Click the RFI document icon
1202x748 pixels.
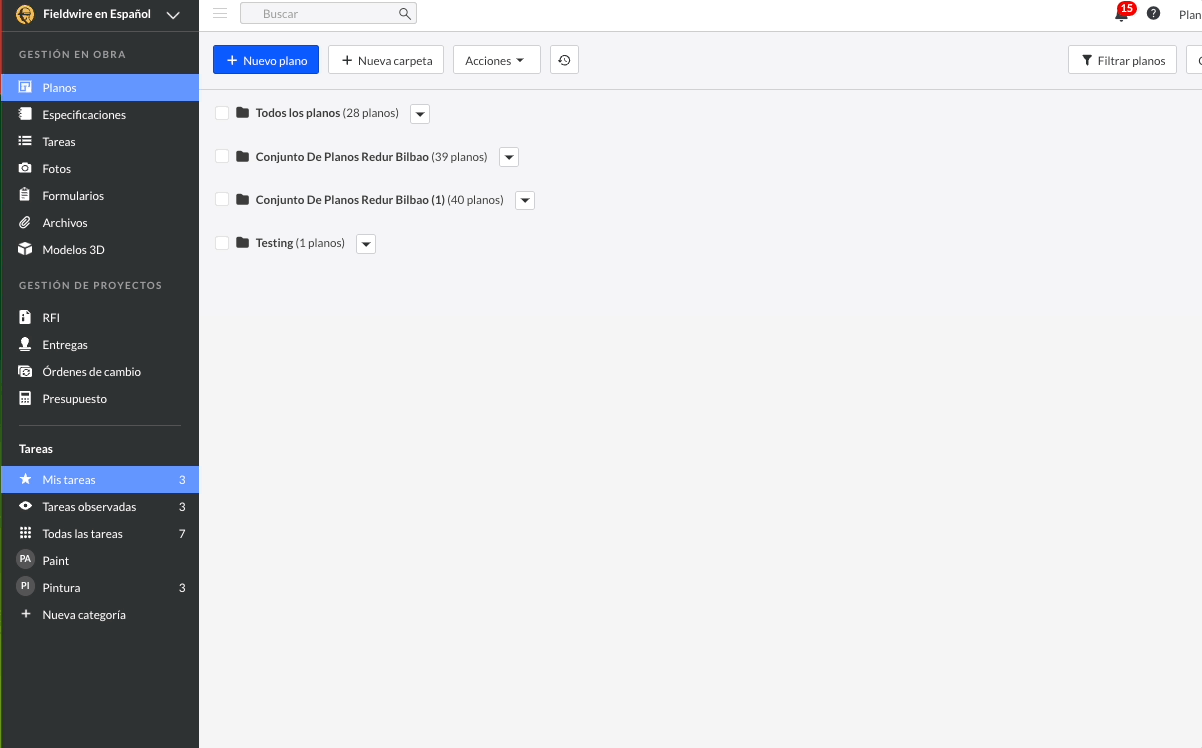point(25,317)
